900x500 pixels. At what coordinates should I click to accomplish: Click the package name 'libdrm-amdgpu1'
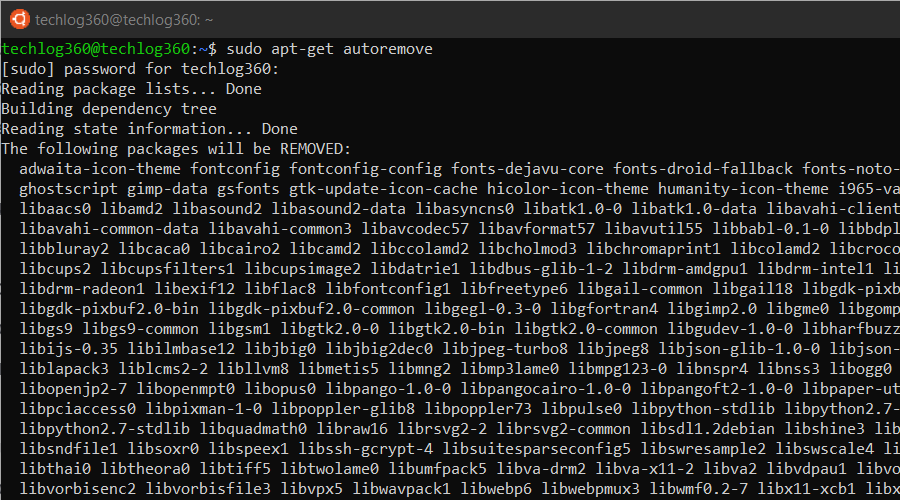pos(685,269)
